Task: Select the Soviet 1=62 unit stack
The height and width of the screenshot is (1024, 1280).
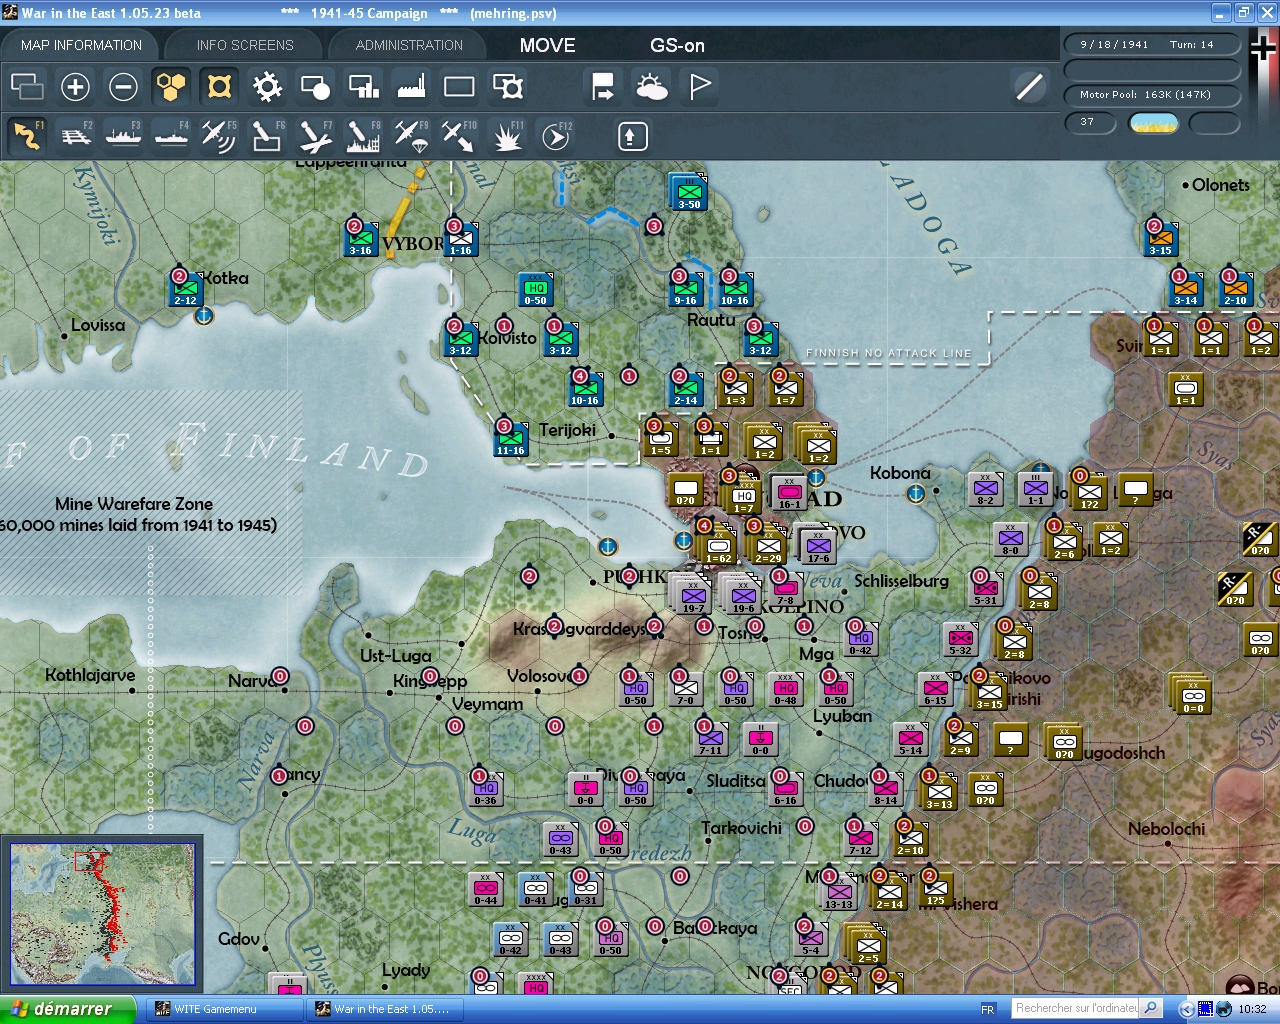Action: click(x=718, y=546)
